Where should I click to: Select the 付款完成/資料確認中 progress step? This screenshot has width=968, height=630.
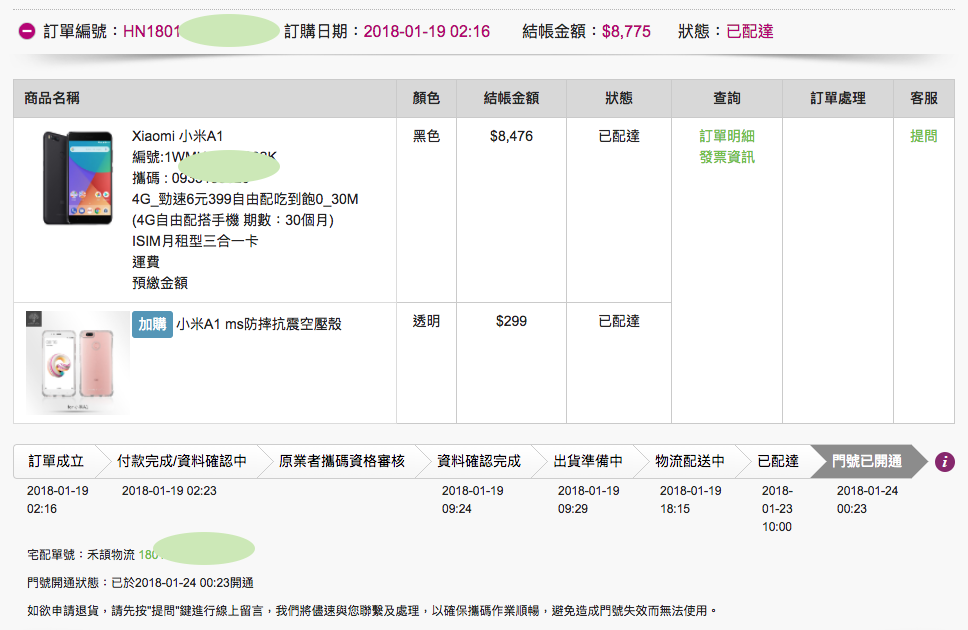(180, 461)
